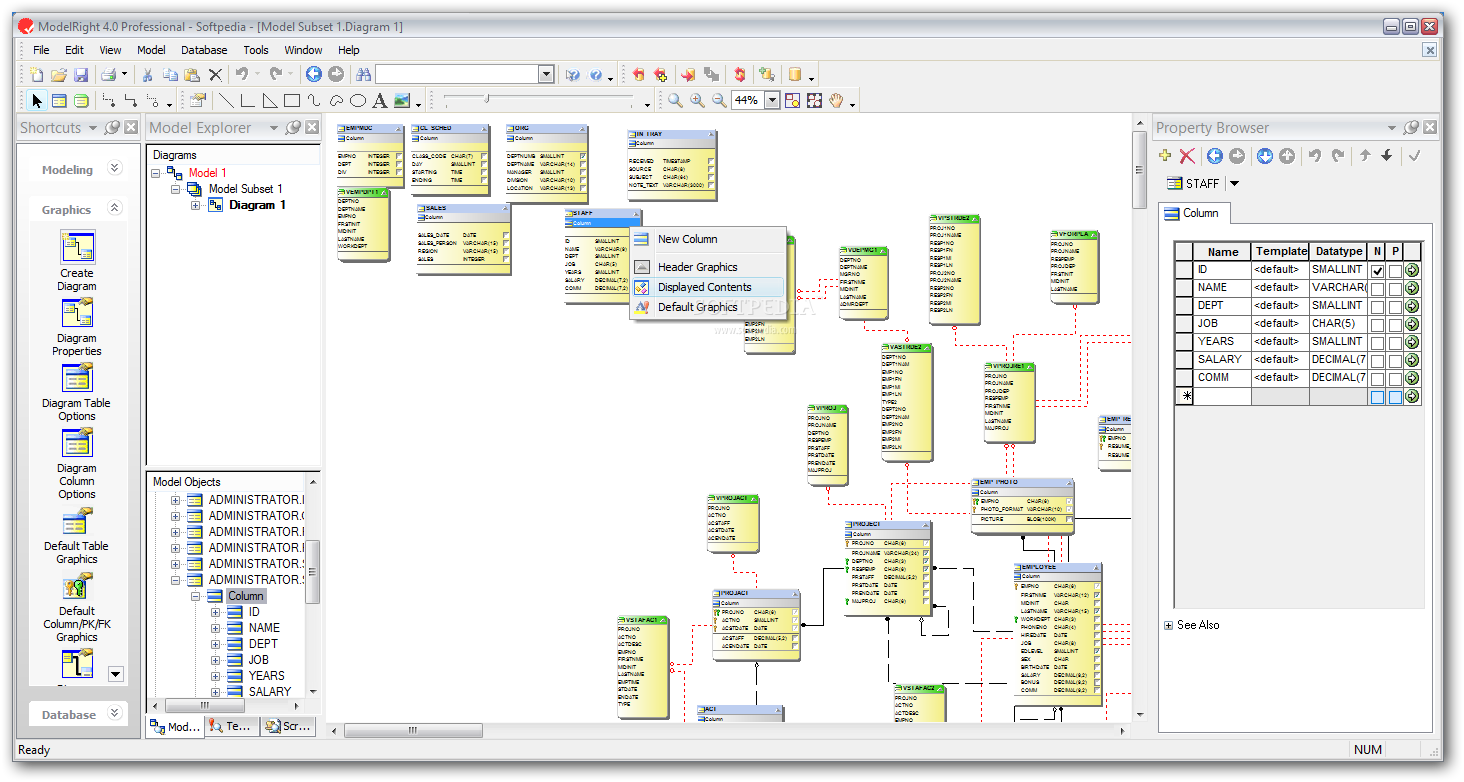Open the STAFF object dropdown arrow
1464x782 pixels.
coord(1234,184)
